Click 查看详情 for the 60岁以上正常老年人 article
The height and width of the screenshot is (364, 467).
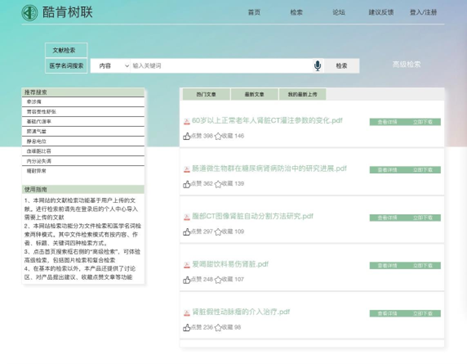pos(387,122)
